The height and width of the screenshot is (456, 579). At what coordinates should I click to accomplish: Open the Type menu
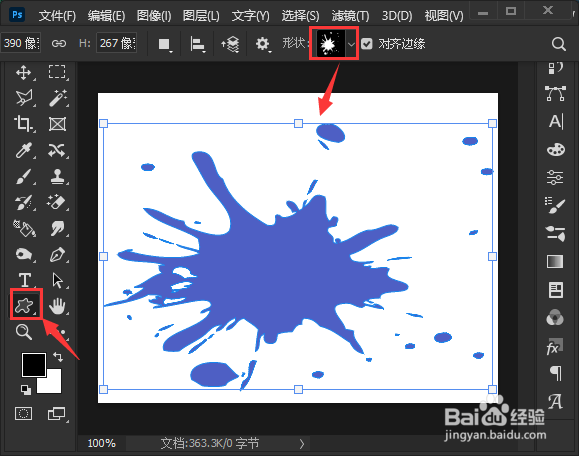click(x=251, y=16)
